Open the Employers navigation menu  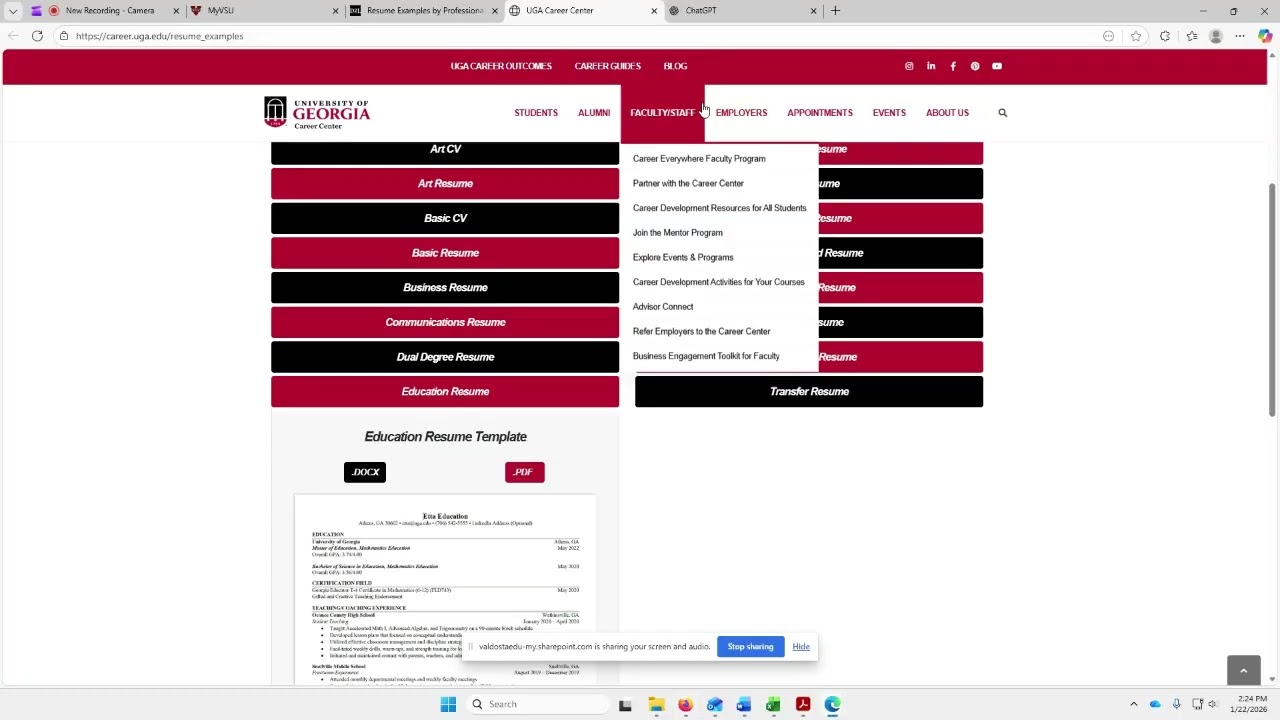point(741,113)
